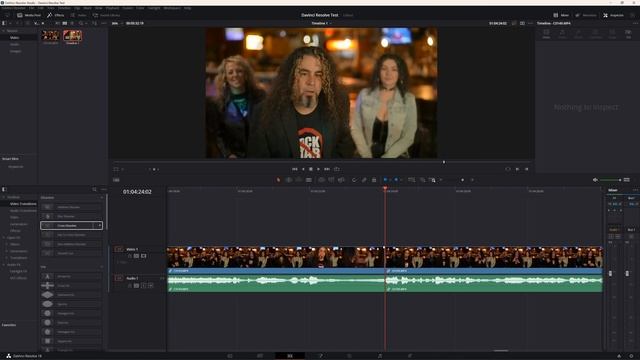Toggle the Effects panel button
Screen dimensions: 640x360
coord(56,15)
